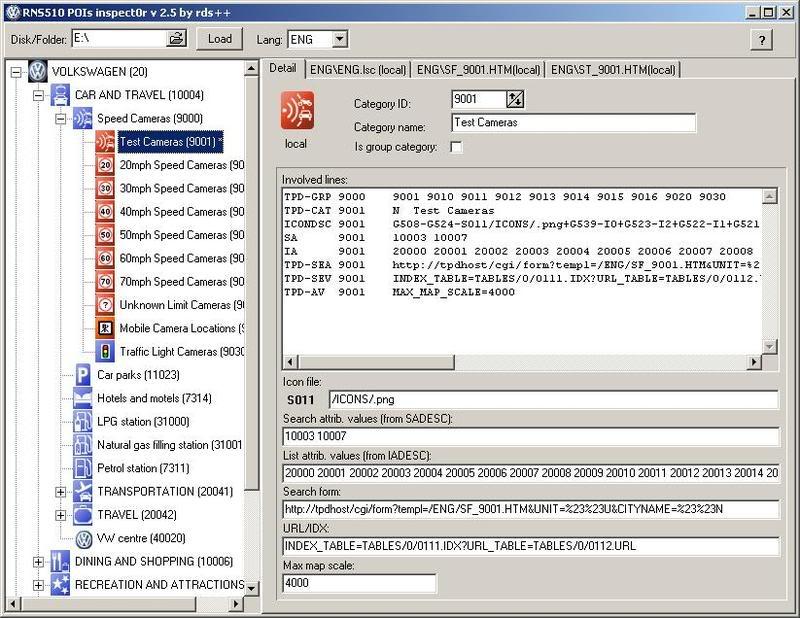
Task: Click the change Category ID icon button
Action: point(515,99)
